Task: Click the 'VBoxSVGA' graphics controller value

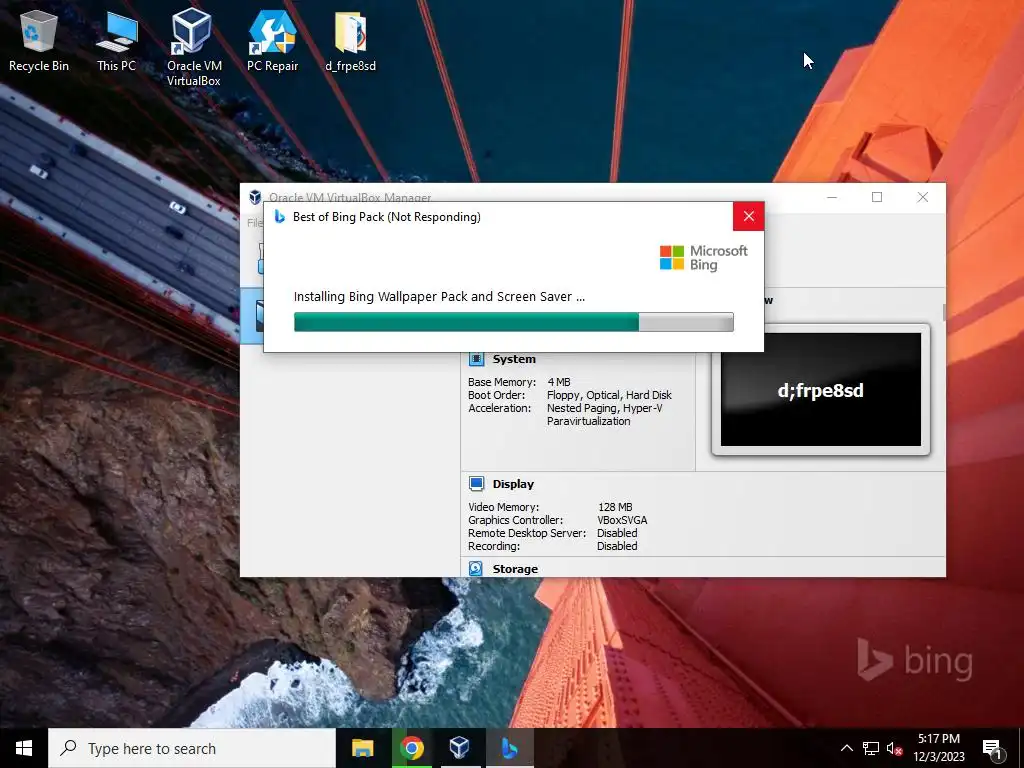Action: pyautogui.click(x=622, y=520)
